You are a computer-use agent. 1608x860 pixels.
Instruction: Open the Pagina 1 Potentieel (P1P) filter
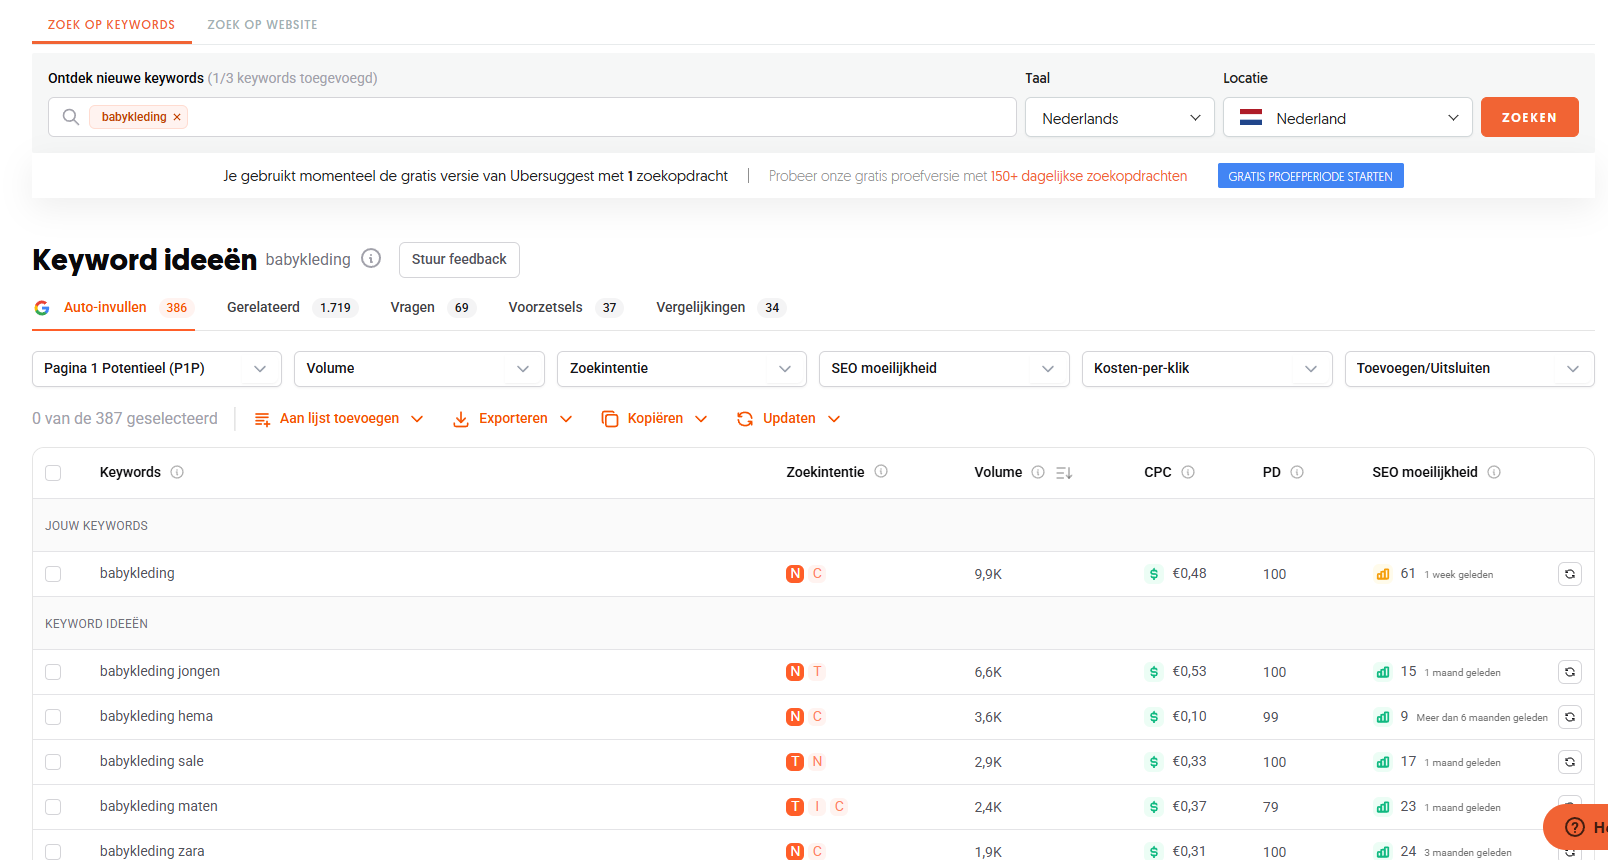click(x=157, y=369)
